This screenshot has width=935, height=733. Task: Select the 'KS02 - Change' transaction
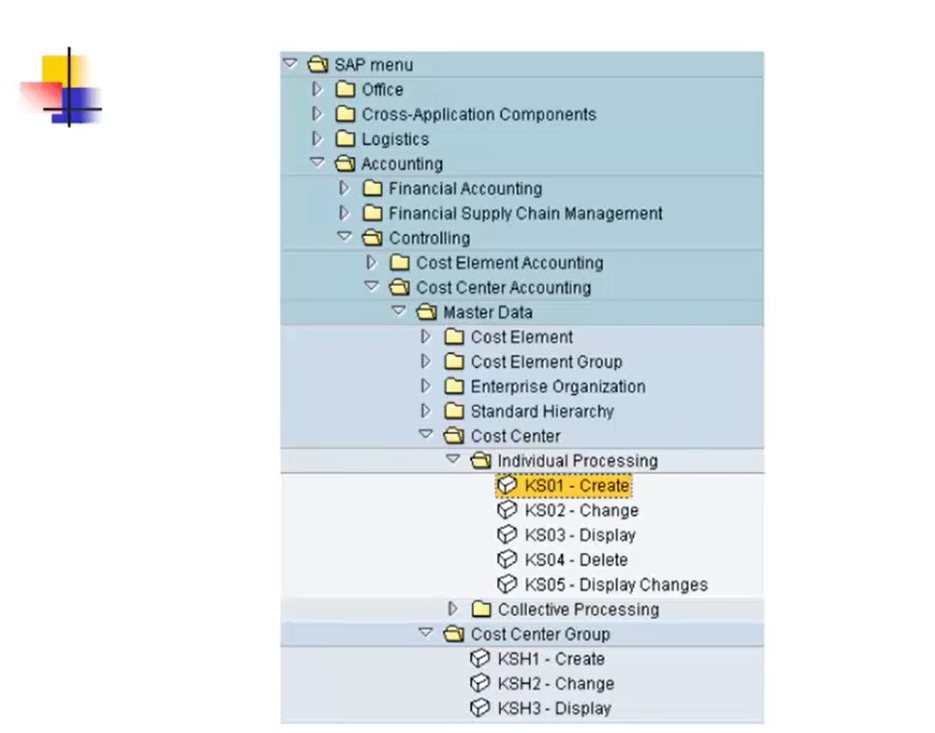click(581, 511)
